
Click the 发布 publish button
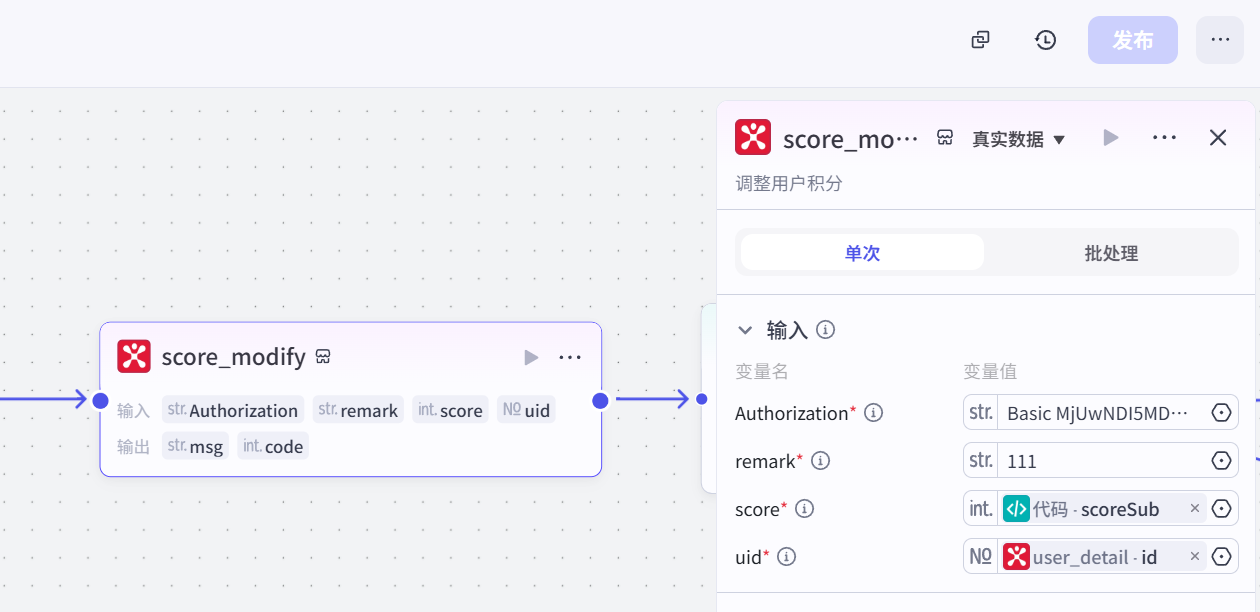pos(1132,40)
